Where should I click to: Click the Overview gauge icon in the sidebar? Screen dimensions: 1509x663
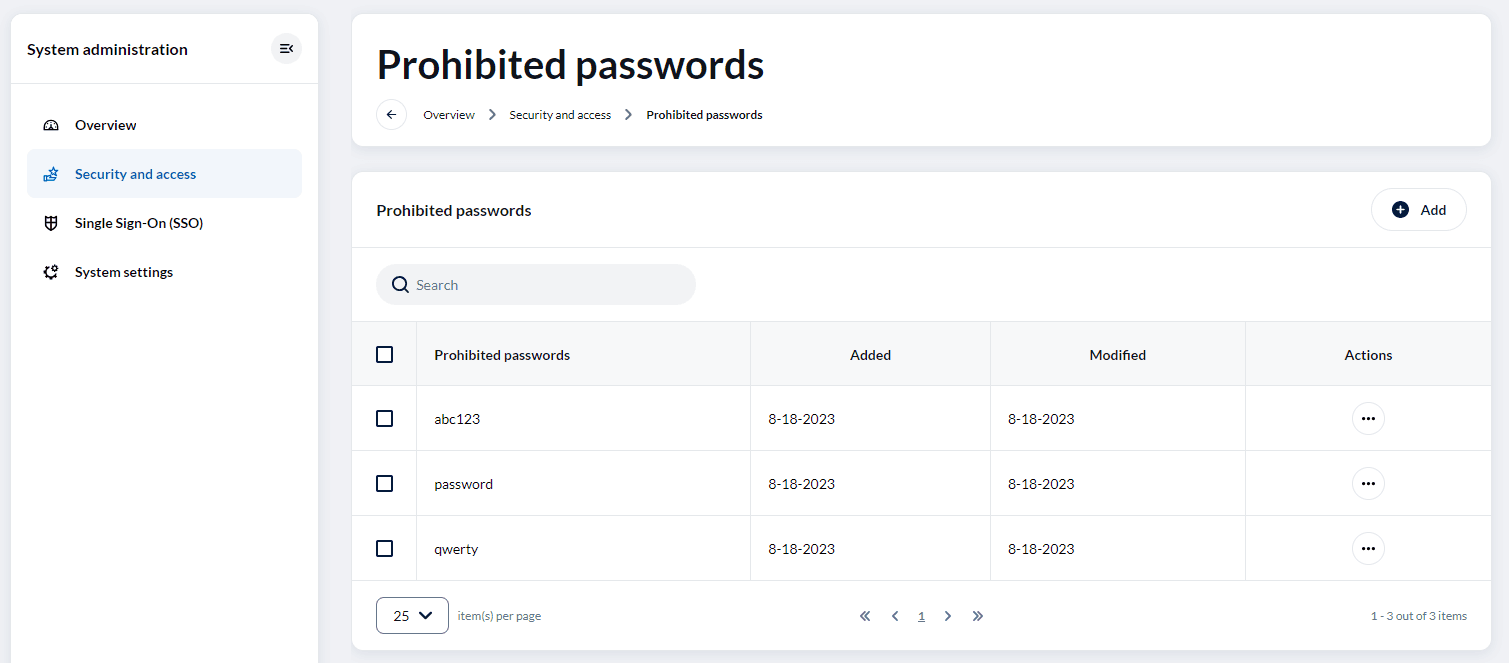51,125
